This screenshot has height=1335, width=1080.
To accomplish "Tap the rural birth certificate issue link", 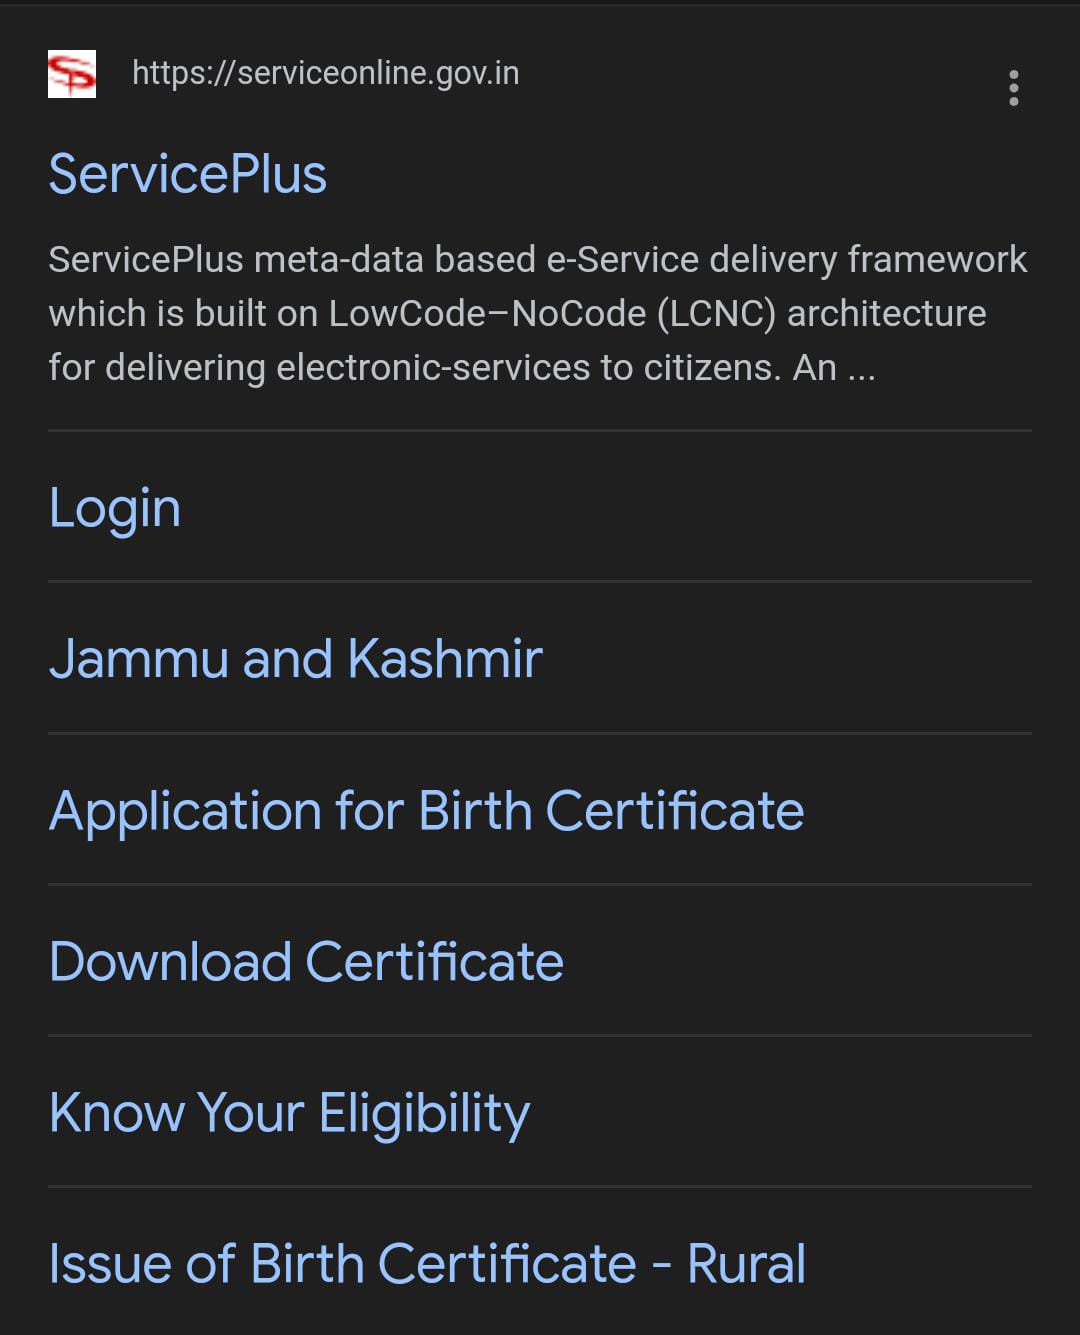I will 427,1264.
